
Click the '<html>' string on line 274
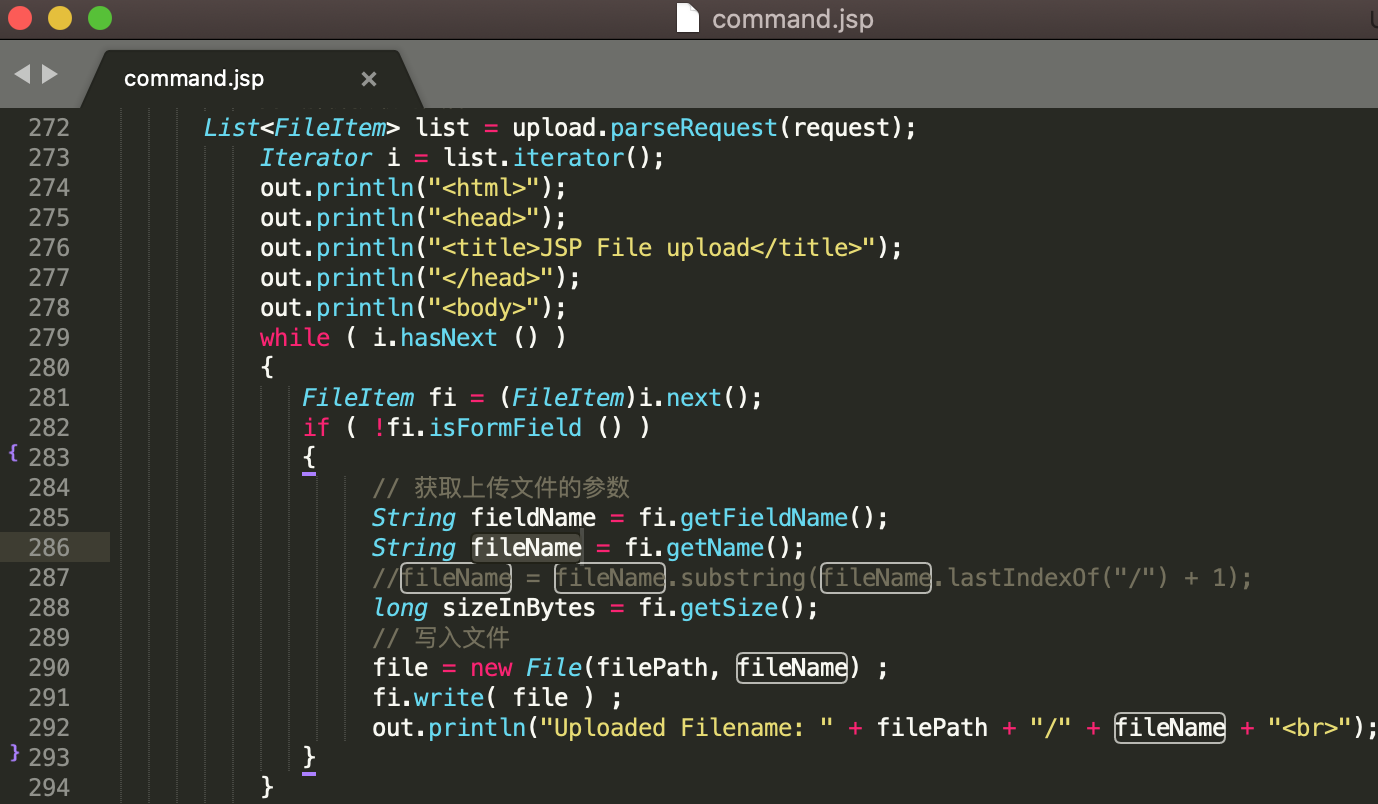pyautogui.click(x=484, y=188)
